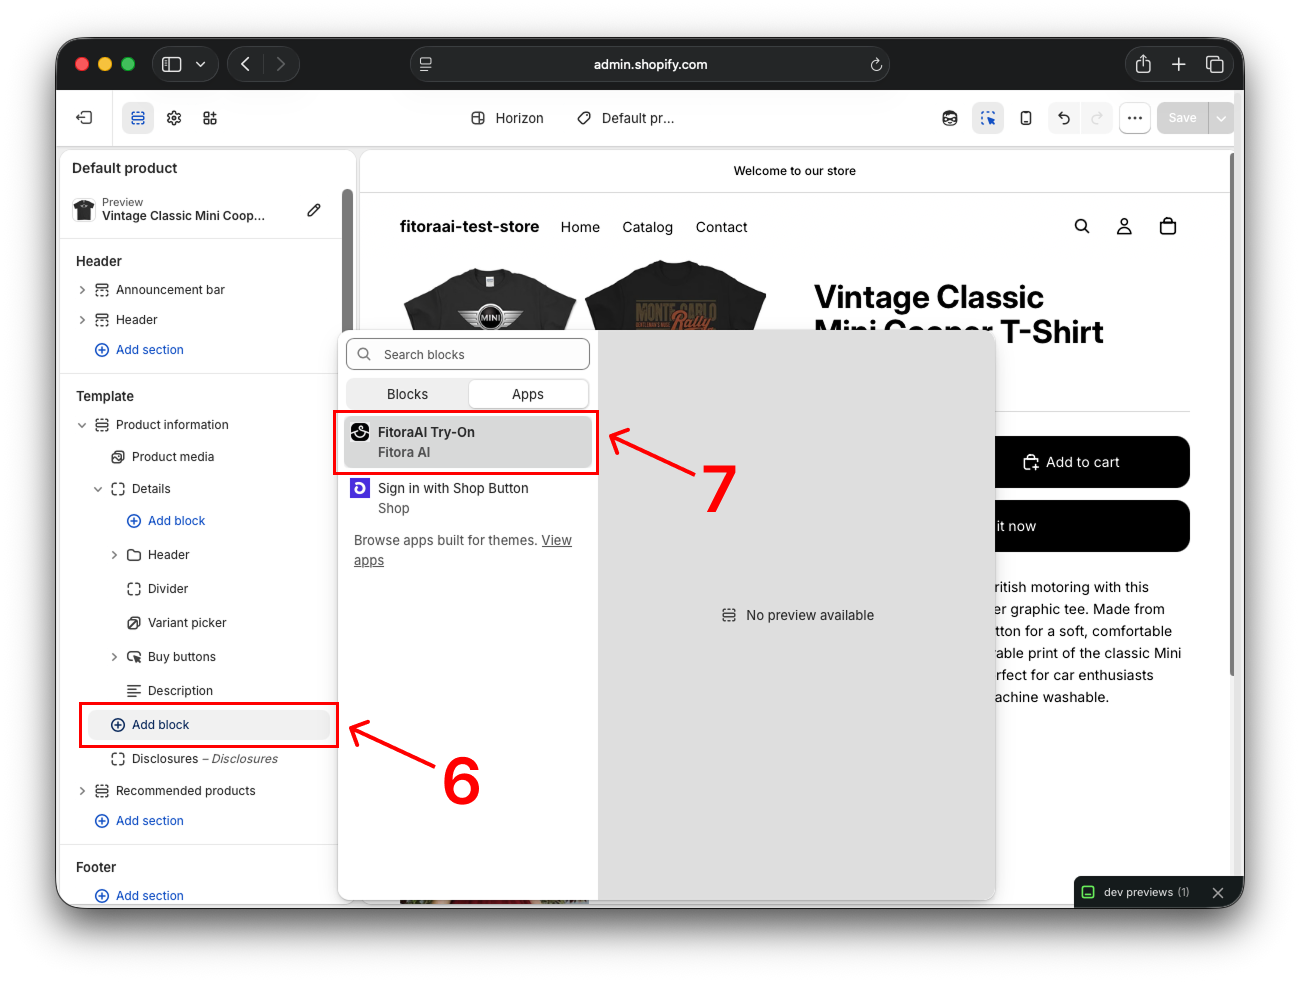Expand the Header section chevron

pos(82,320)
